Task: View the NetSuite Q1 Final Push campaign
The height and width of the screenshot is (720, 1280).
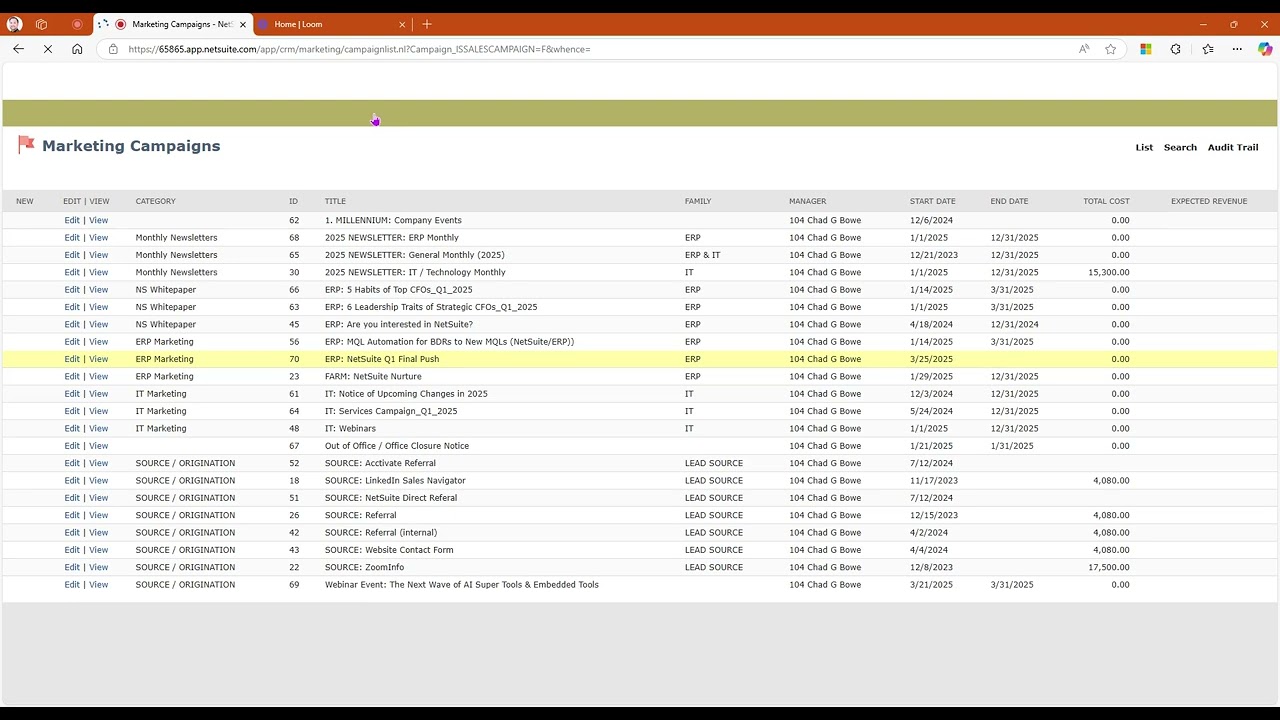Action: point(98,359)
